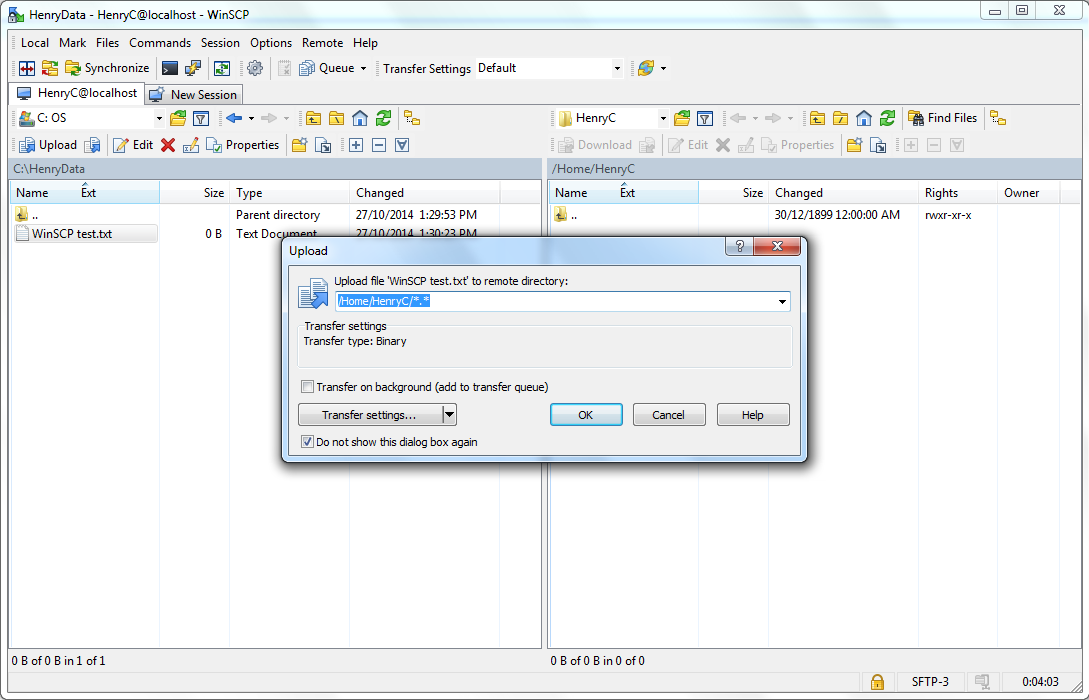This screenshot has width=1089, height=700.
Task: Go to local root directory icon
Action: tap(336, 119)
